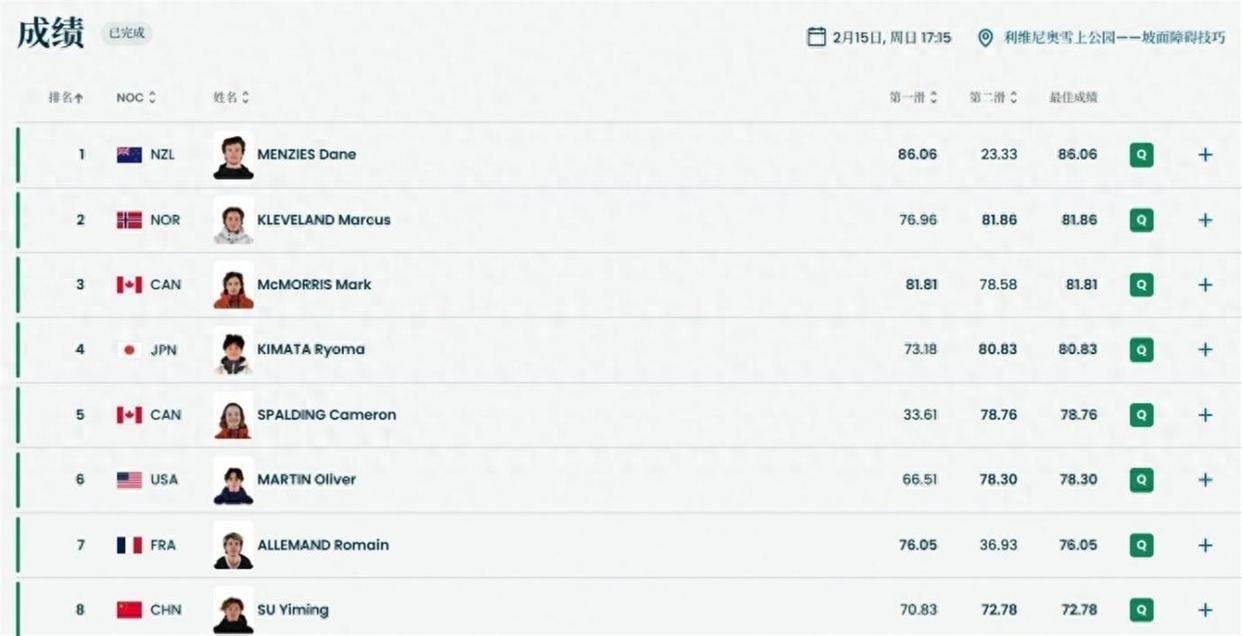Click the 已完成 status badge
1242x636 pixels.
pos(127,33)
